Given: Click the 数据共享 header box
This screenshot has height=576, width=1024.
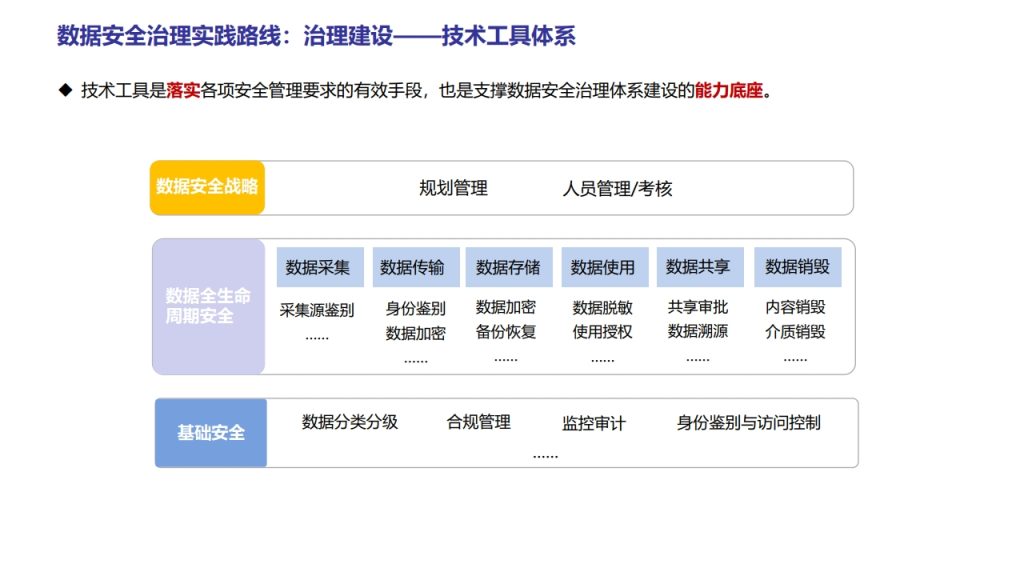Looking at the screenshot, I should pyautogui.click(x=700, y=267).
